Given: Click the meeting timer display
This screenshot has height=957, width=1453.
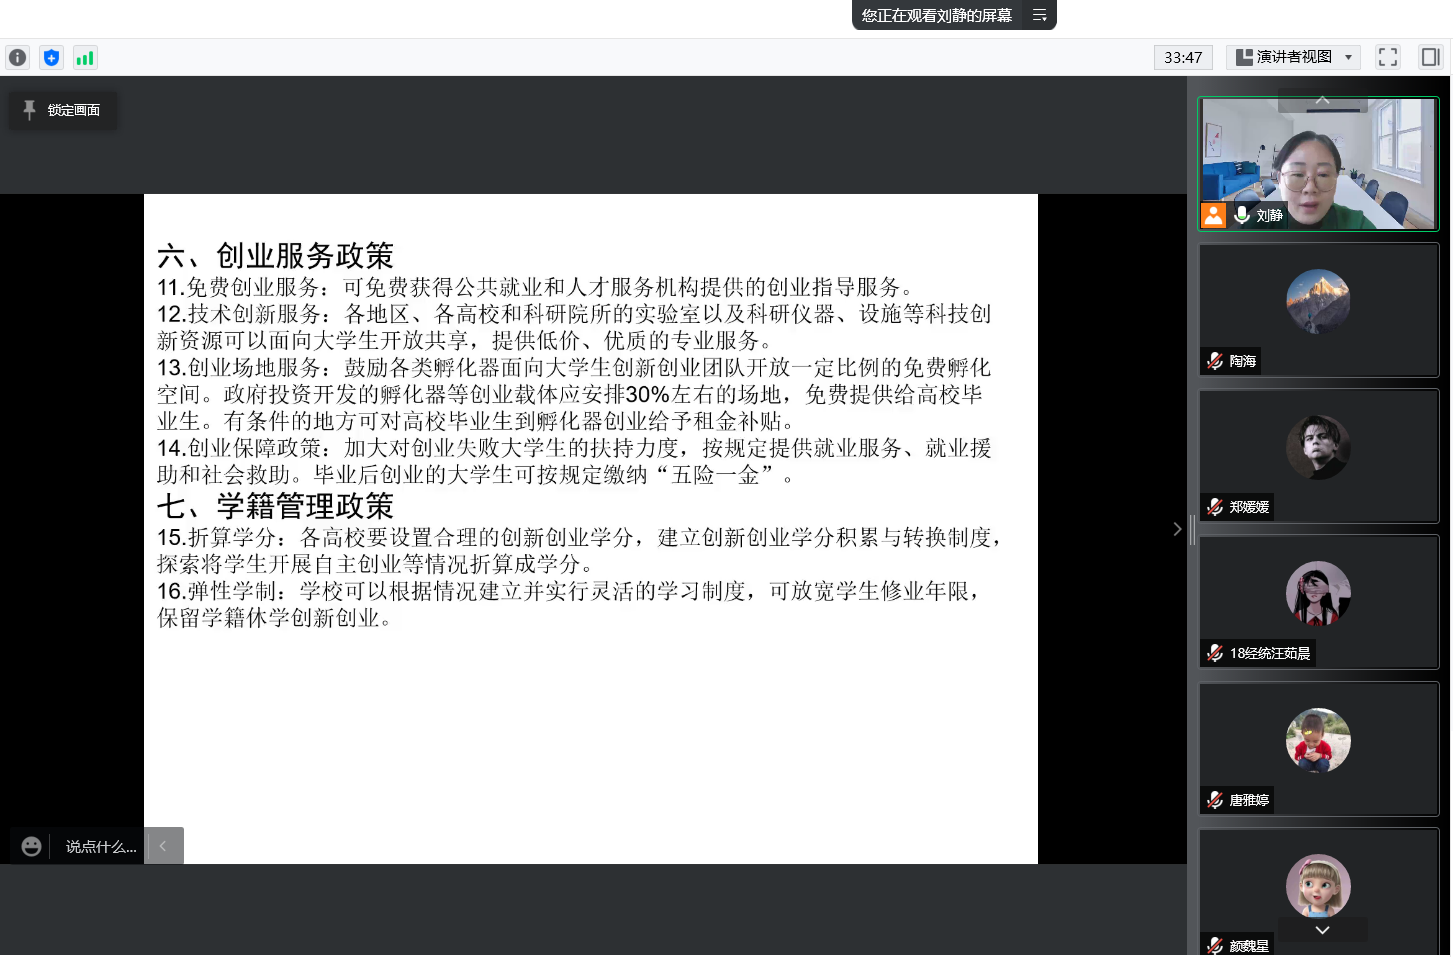Looking at the screenshot, I should pyautogui.click(x=1182, y=57).
